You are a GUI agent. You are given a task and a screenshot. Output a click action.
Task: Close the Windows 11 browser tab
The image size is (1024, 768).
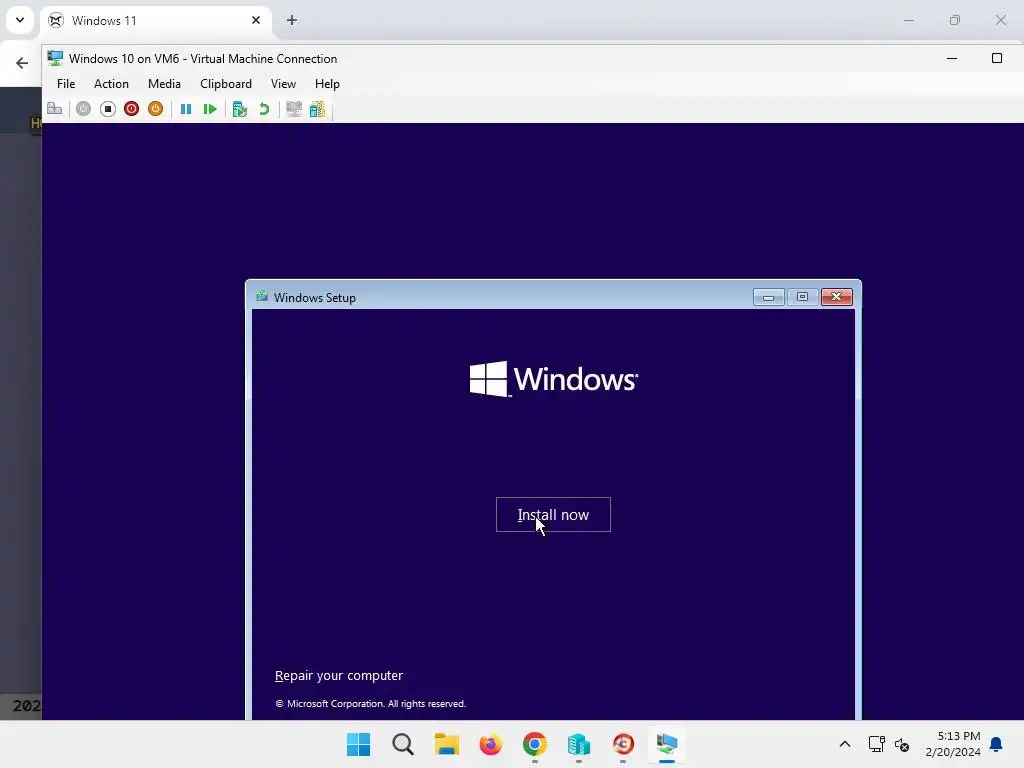click(x=256, y=20)
